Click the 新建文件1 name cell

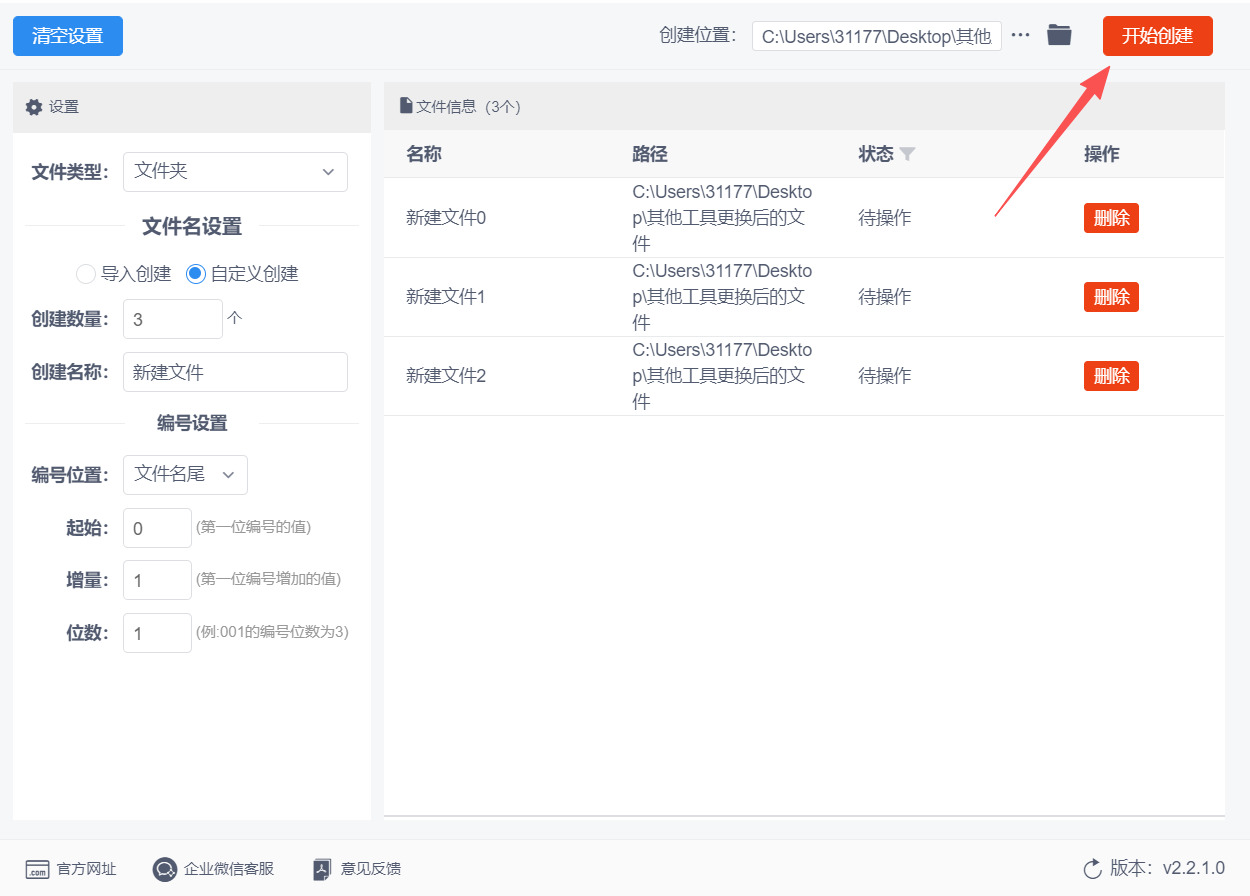[446, 297]
